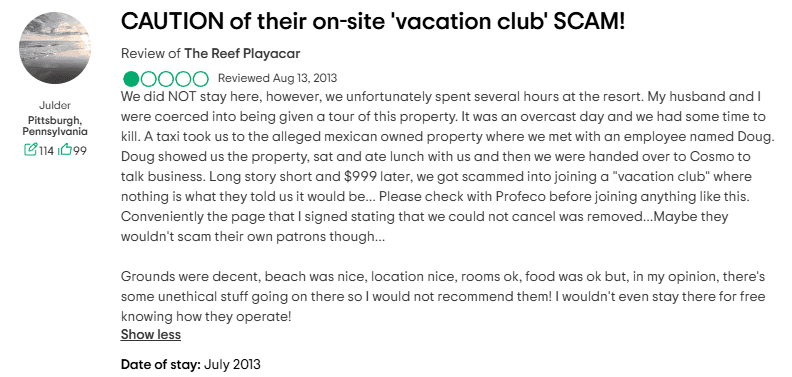
Task: Open Julder's profile avatar picture
Action: coord(55,48)
